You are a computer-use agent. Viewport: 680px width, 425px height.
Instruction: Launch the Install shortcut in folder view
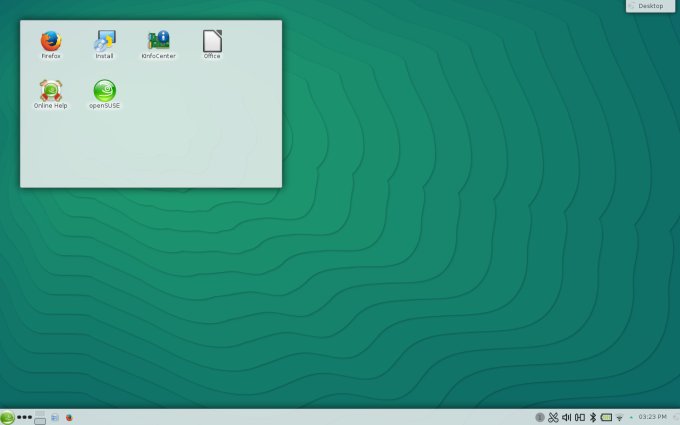pos(105,41)
